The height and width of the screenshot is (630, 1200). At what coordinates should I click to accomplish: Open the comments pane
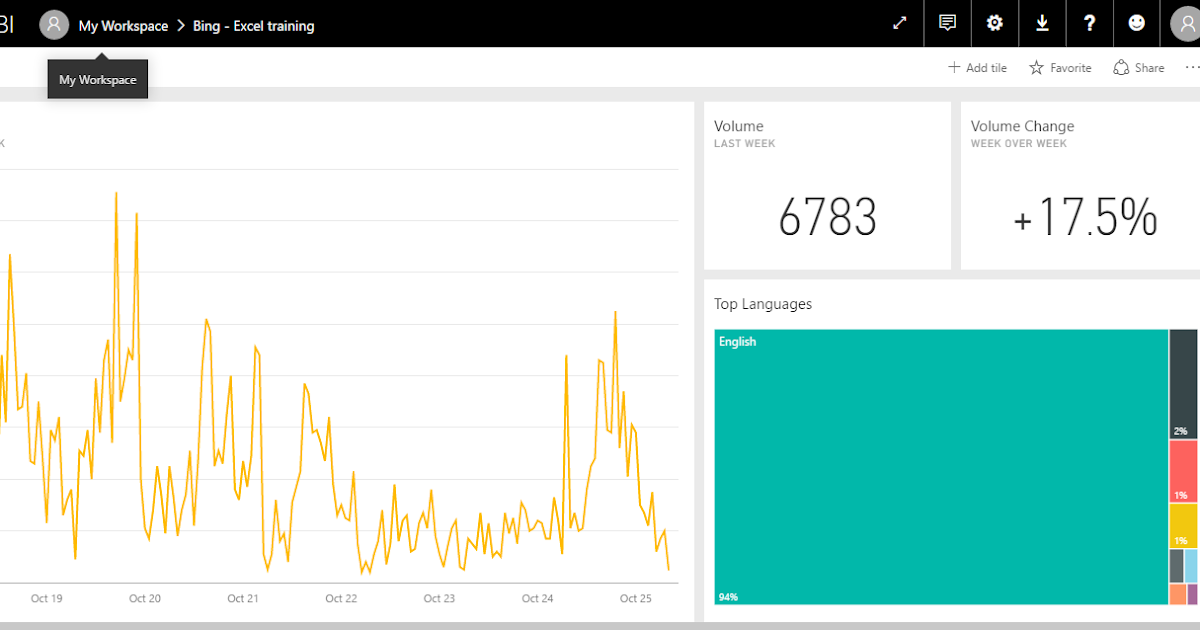(x=947, y=23)
